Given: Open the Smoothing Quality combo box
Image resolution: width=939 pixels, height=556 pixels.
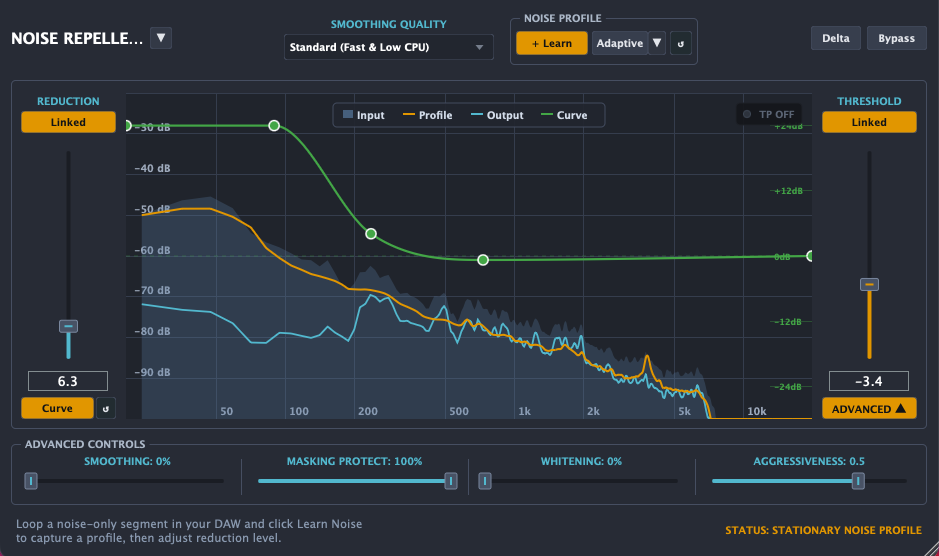Looking at the screenshot, I should coord(389,47).
